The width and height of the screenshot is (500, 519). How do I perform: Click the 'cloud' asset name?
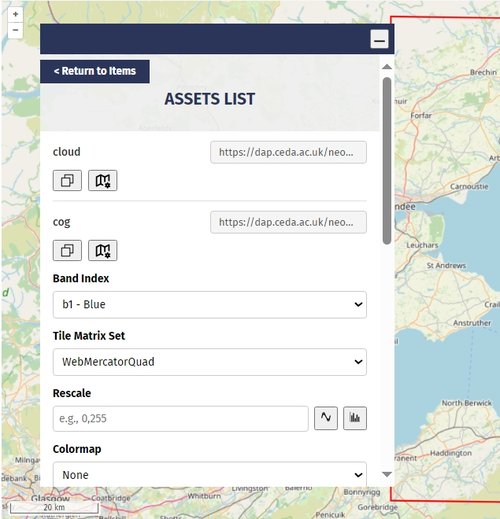click(x=67, y=152)
